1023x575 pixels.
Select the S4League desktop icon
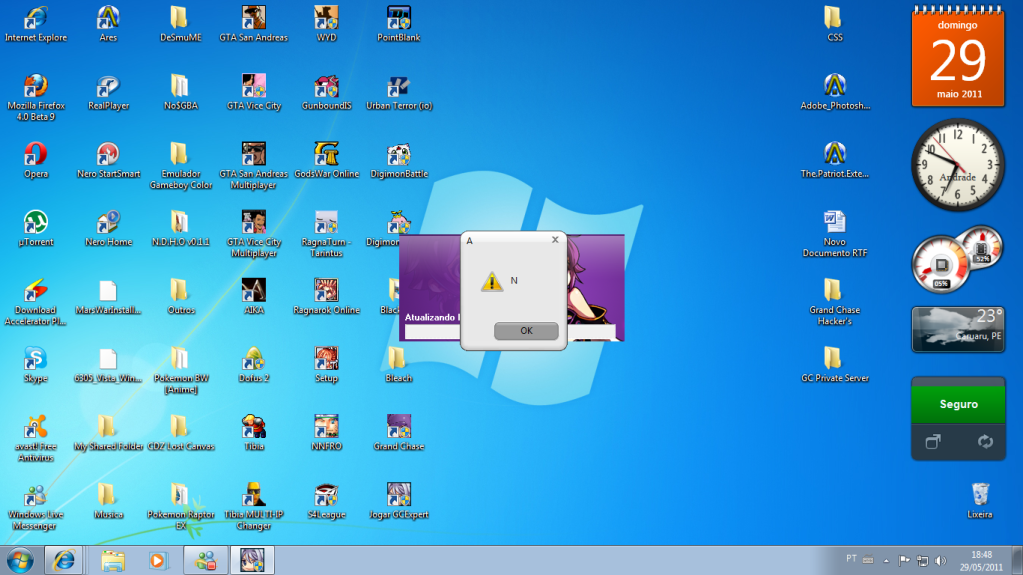[326, 495]
